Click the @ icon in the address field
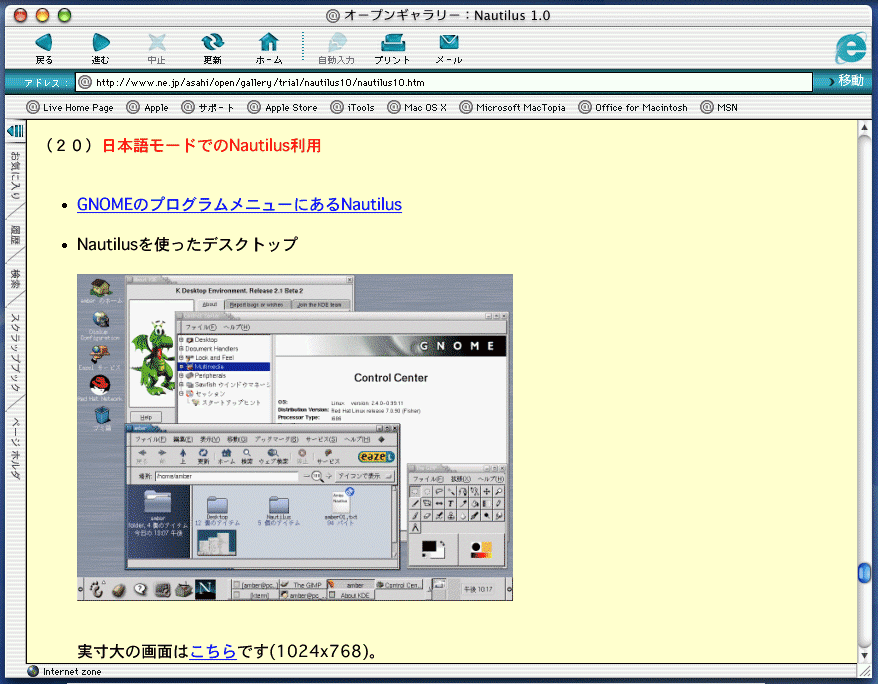The image size is (878, 684). [85, 82]
